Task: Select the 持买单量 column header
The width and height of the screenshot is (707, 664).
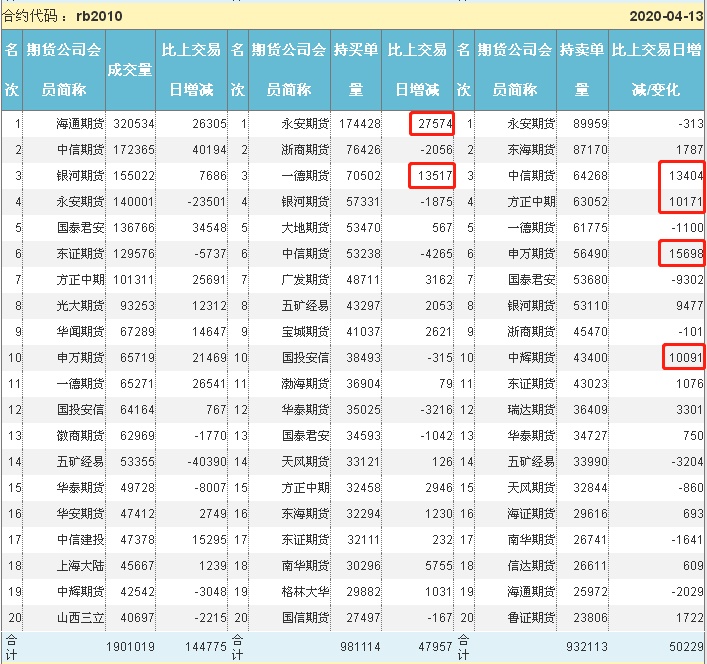Action: pyautogui.click(x=356, y=69)
